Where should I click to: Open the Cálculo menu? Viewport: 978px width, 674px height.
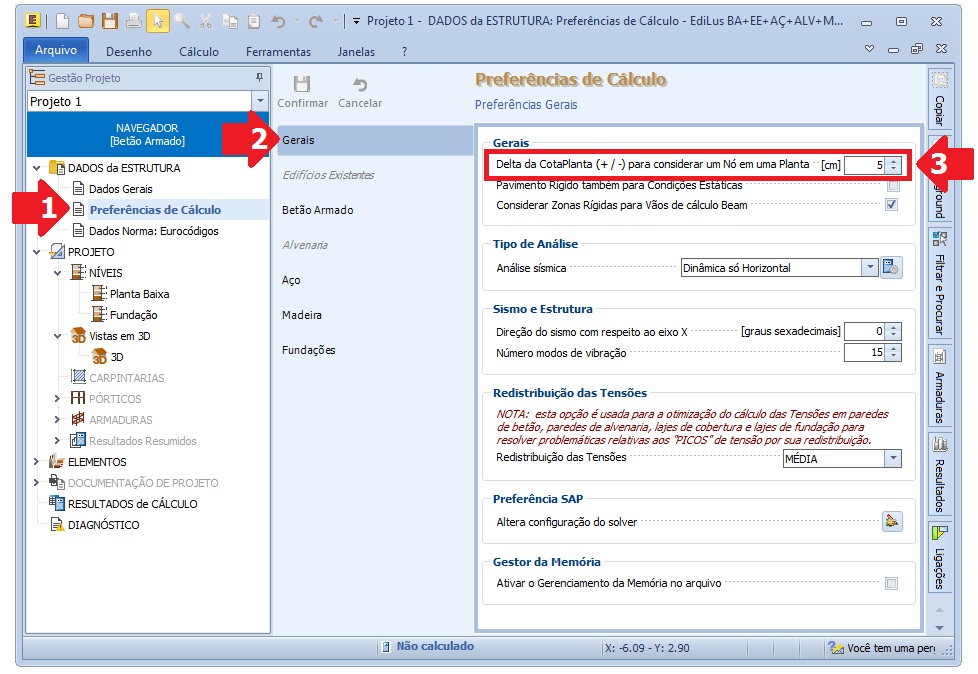(x=199, y=52)
